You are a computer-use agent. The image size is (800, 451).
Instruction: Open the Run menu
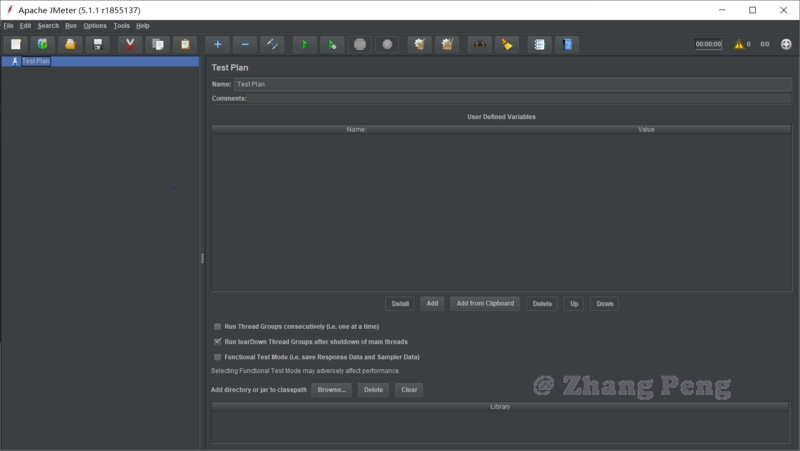[70, 25]
